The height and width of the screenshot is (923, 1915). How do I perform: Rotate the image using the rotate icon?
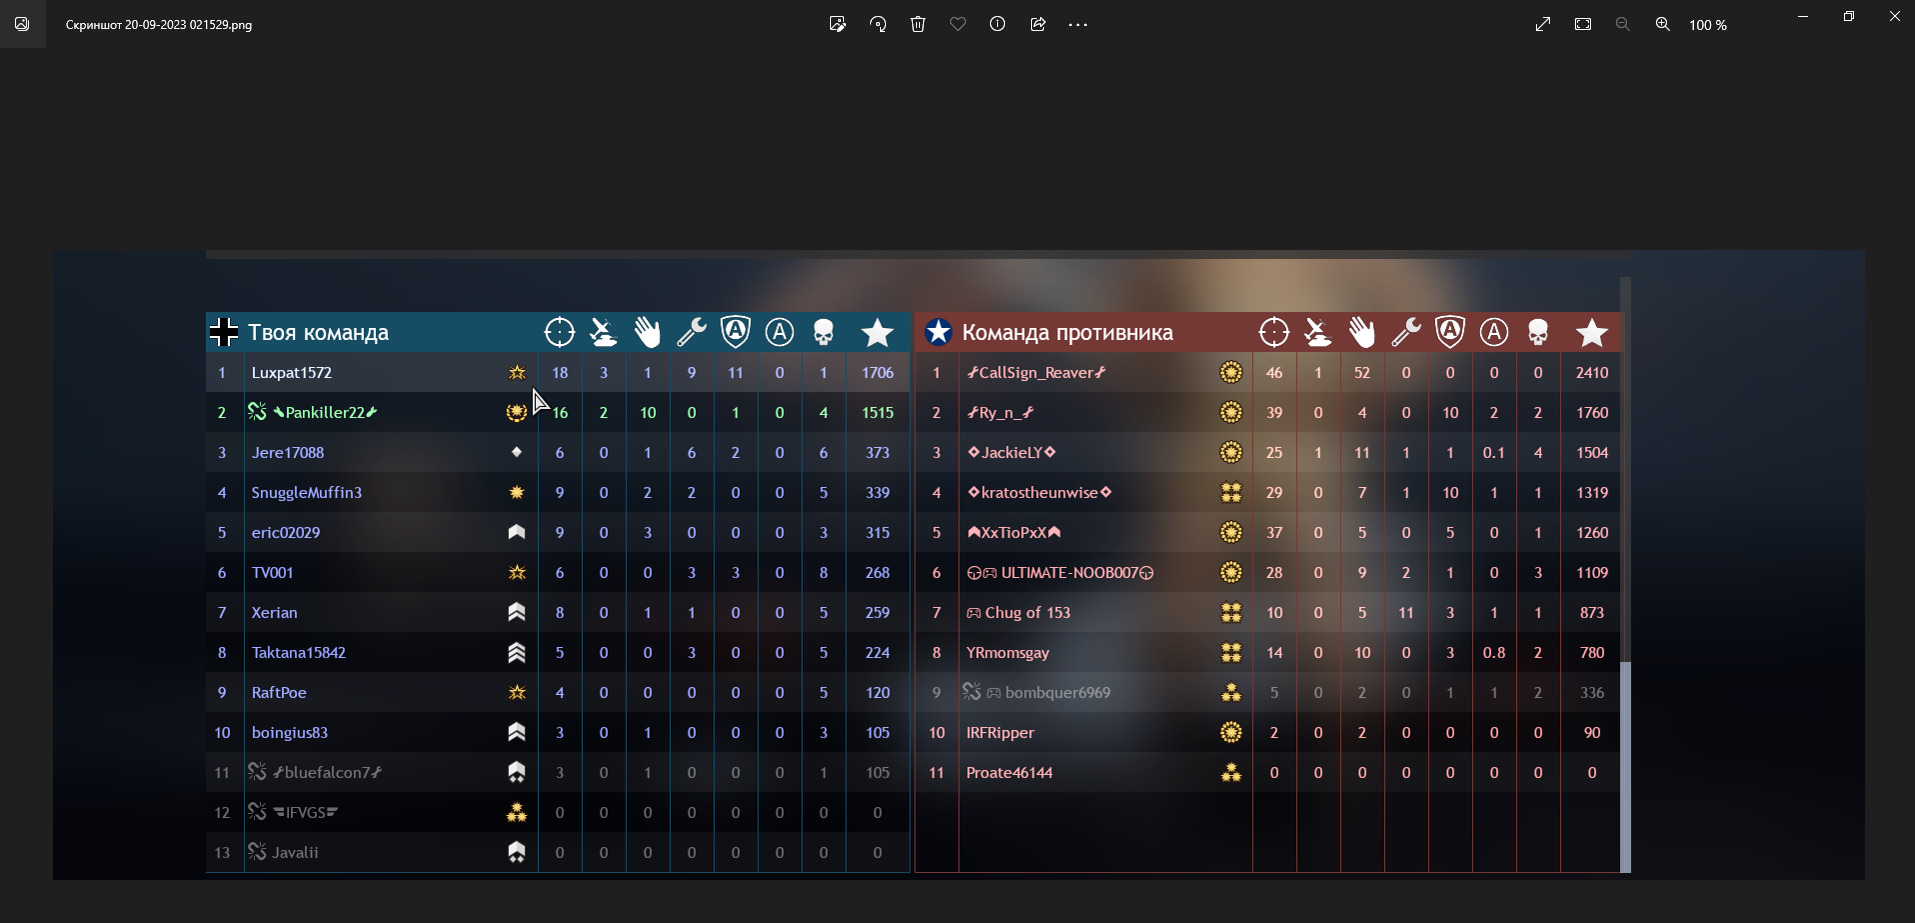pyautogui.click(x=878, y=24)
